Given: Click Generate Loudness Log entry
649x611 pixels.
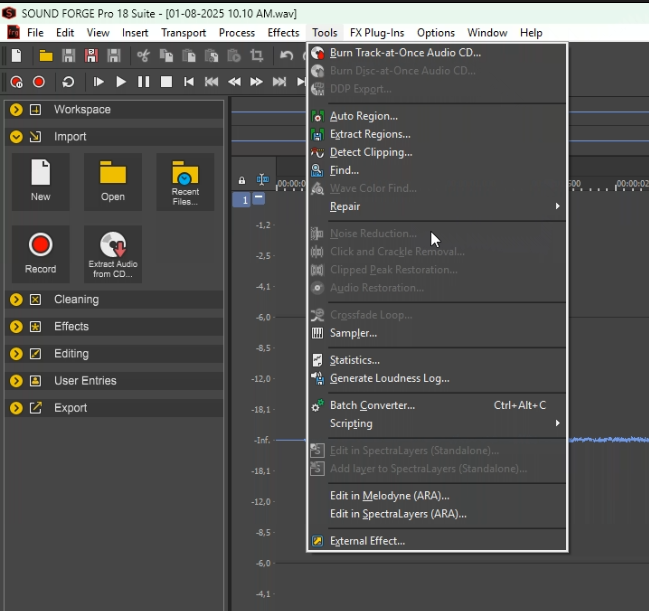Looking at the screenshot, I should [389, 378].
